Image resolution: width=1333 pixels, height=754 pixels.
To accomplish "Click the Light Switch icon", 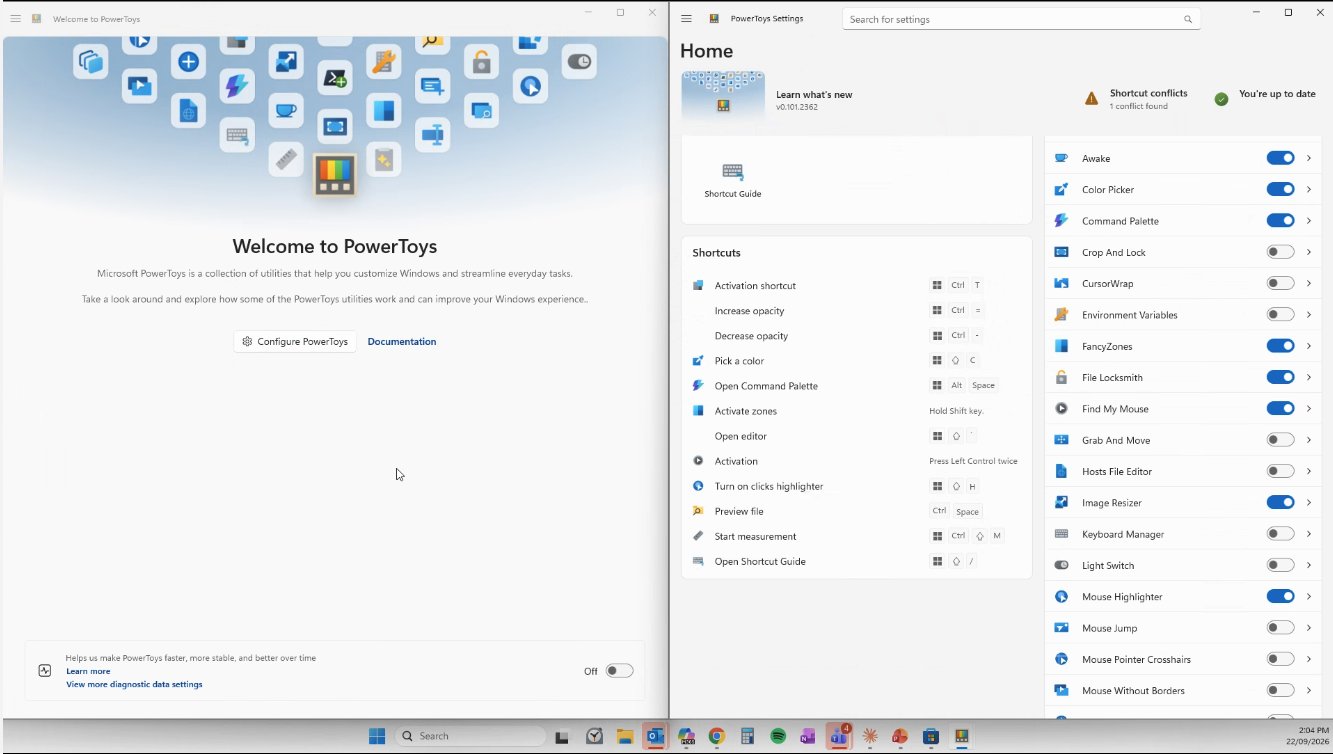I will click(x=1061, y=566).
